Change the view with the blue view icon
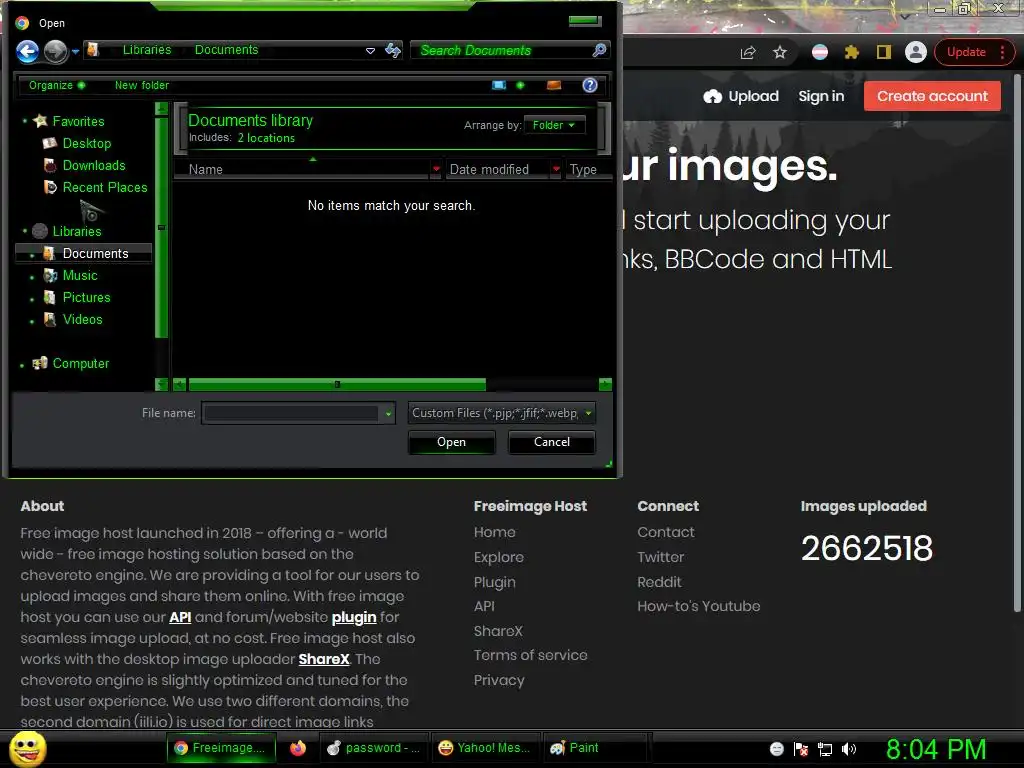Image resolution: width=1024 pixels, height=768 pixels. coord(499,85)
